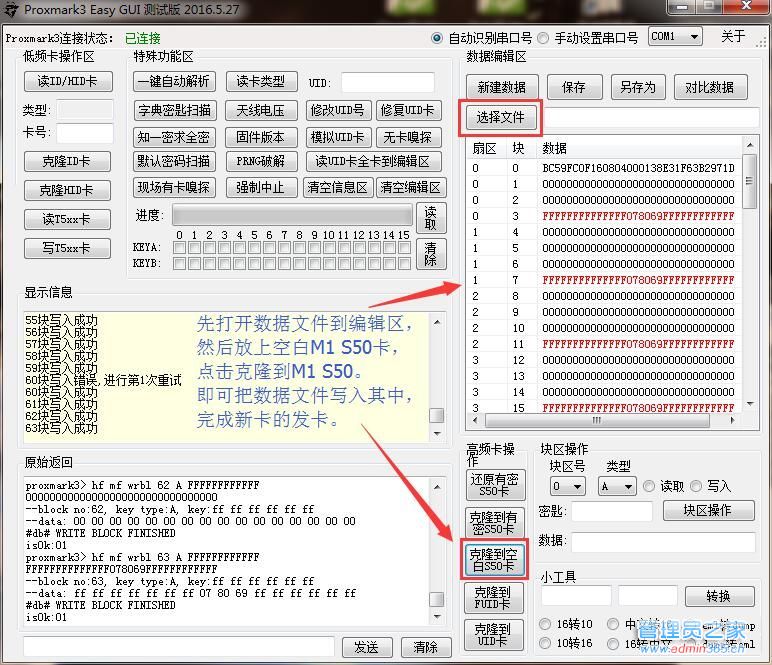Select 手动设置串口号 radio button

pyautogui.click(x=543, y=38)
